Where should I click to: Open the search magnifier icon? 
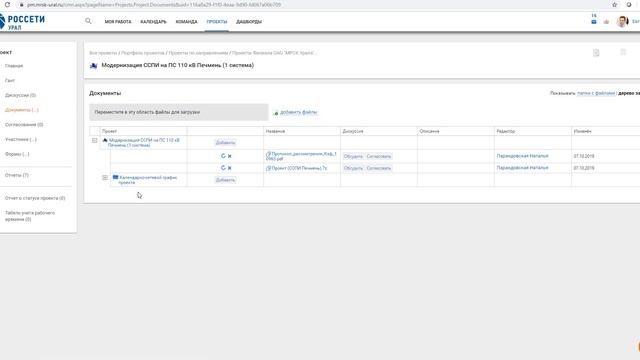click(88, 21)
